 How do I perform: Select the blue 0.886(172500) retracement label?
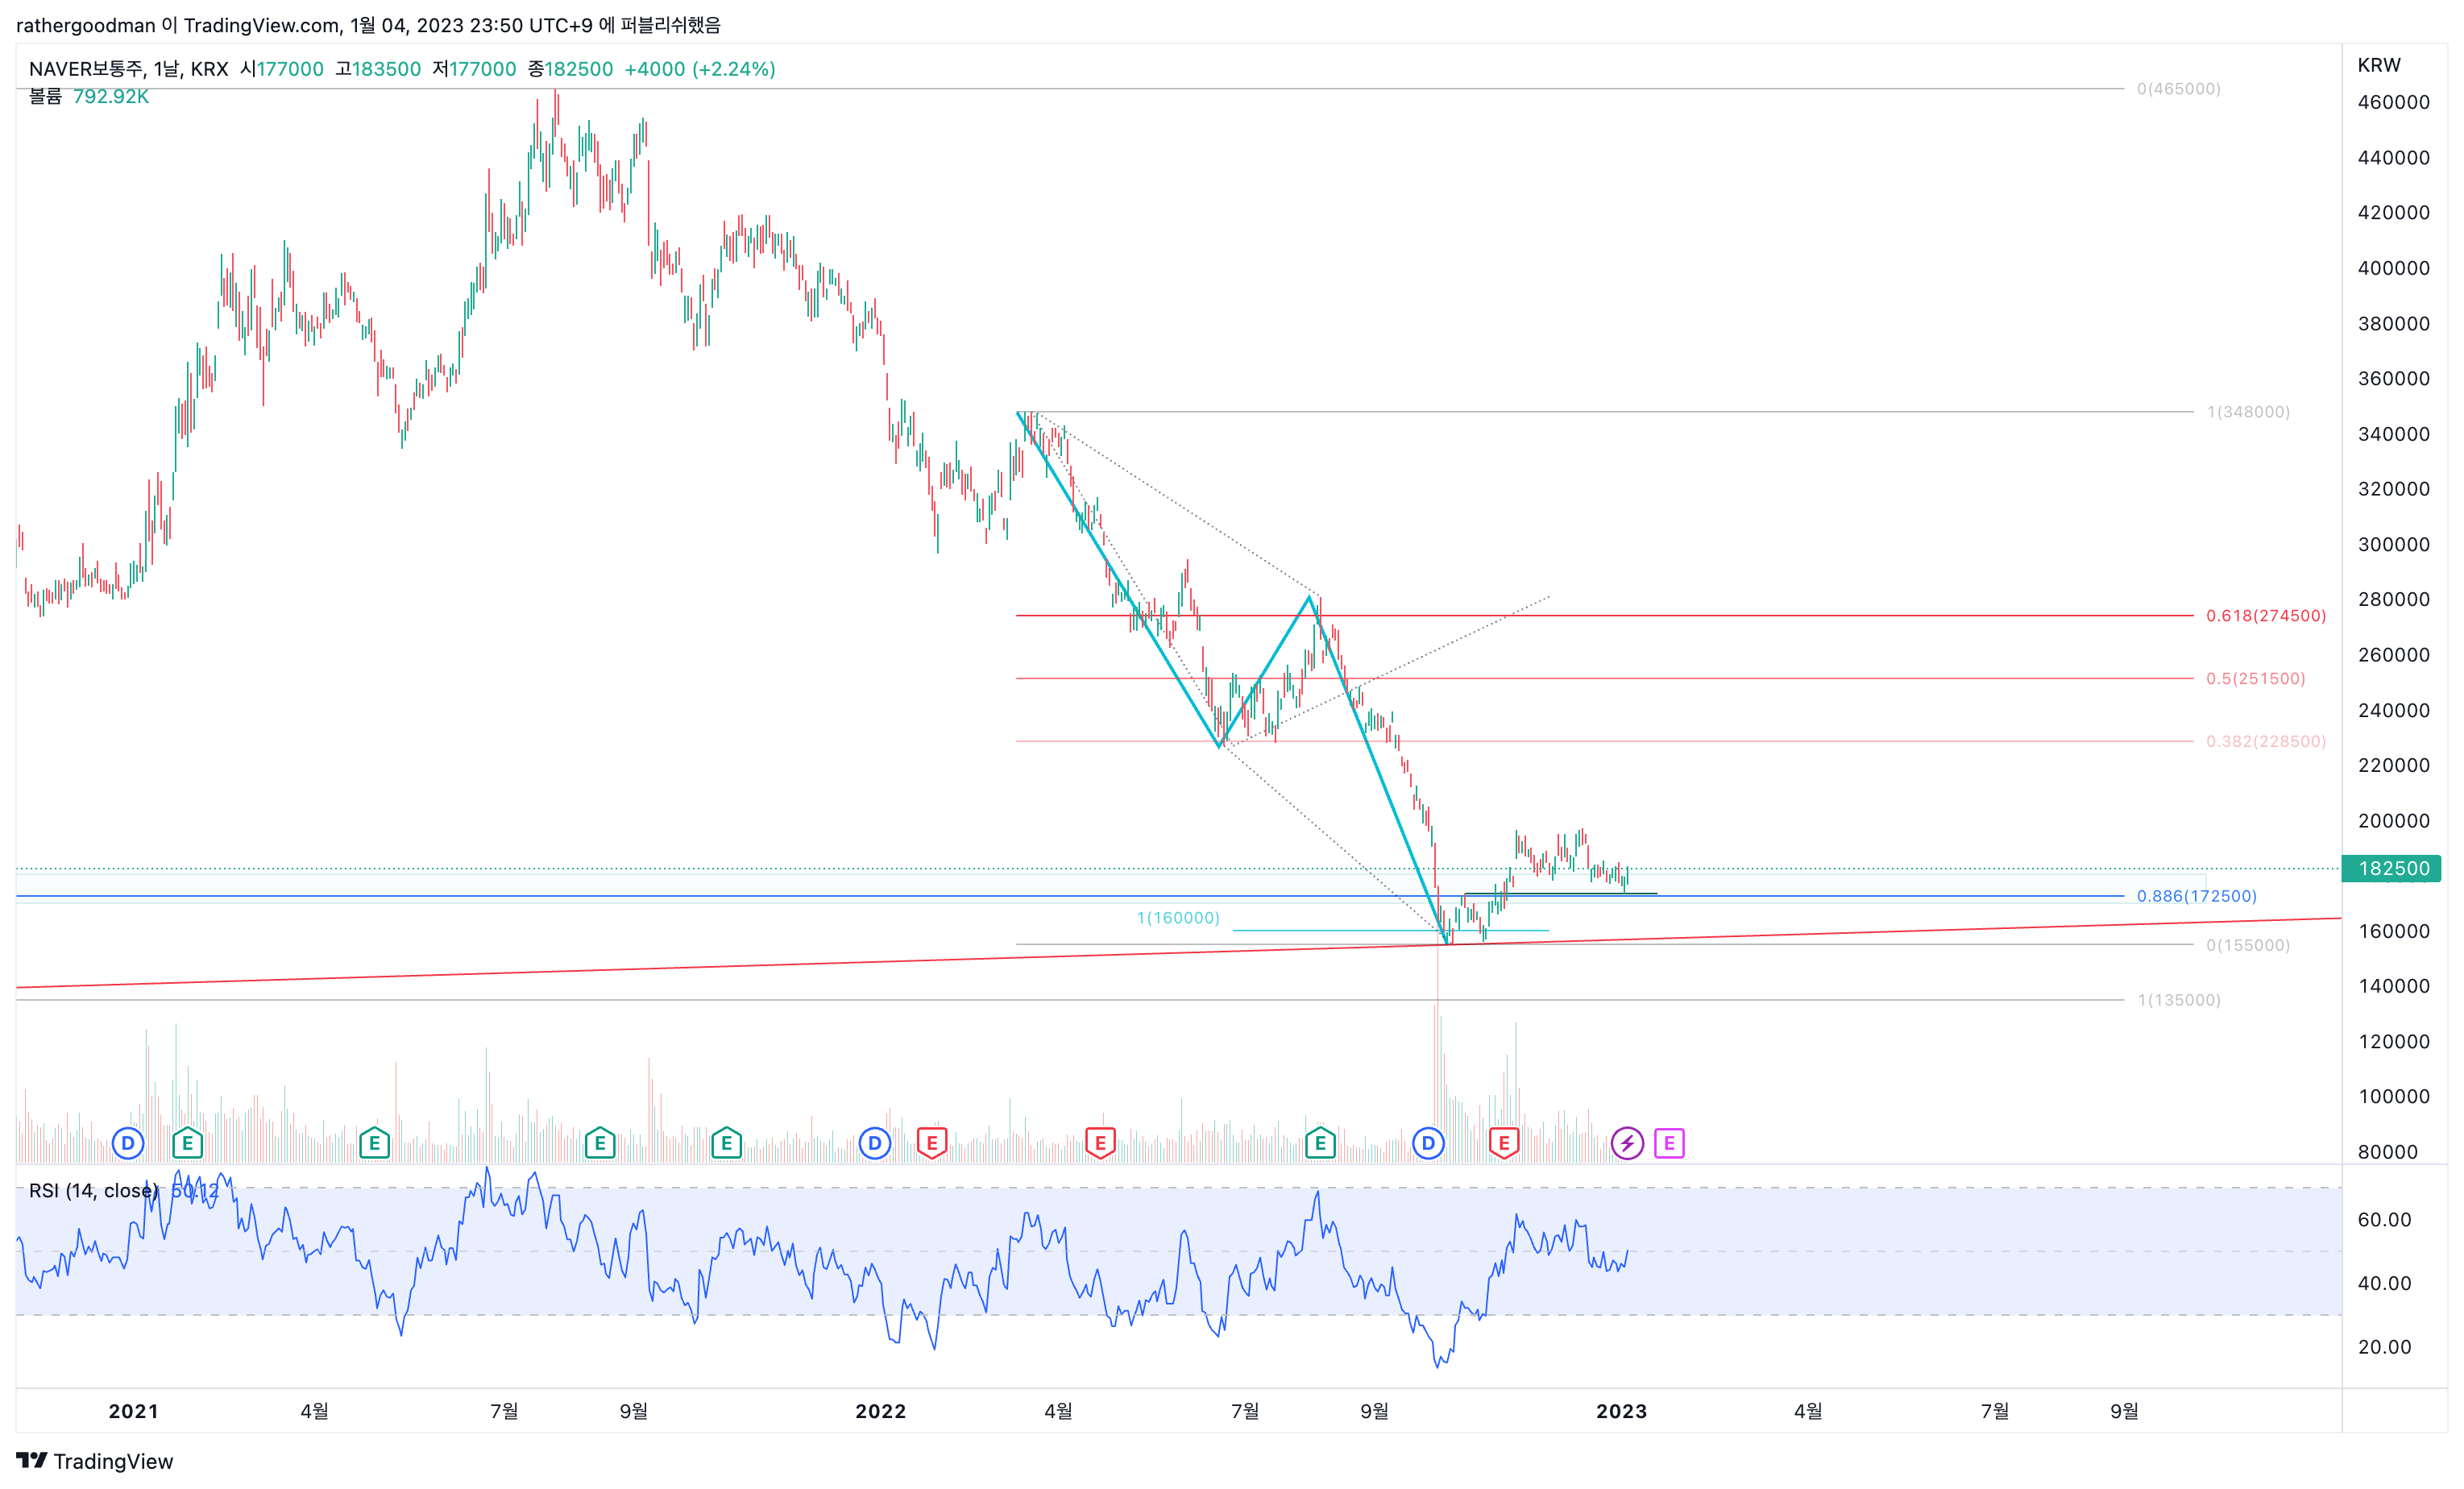(x=2196, y=896)
